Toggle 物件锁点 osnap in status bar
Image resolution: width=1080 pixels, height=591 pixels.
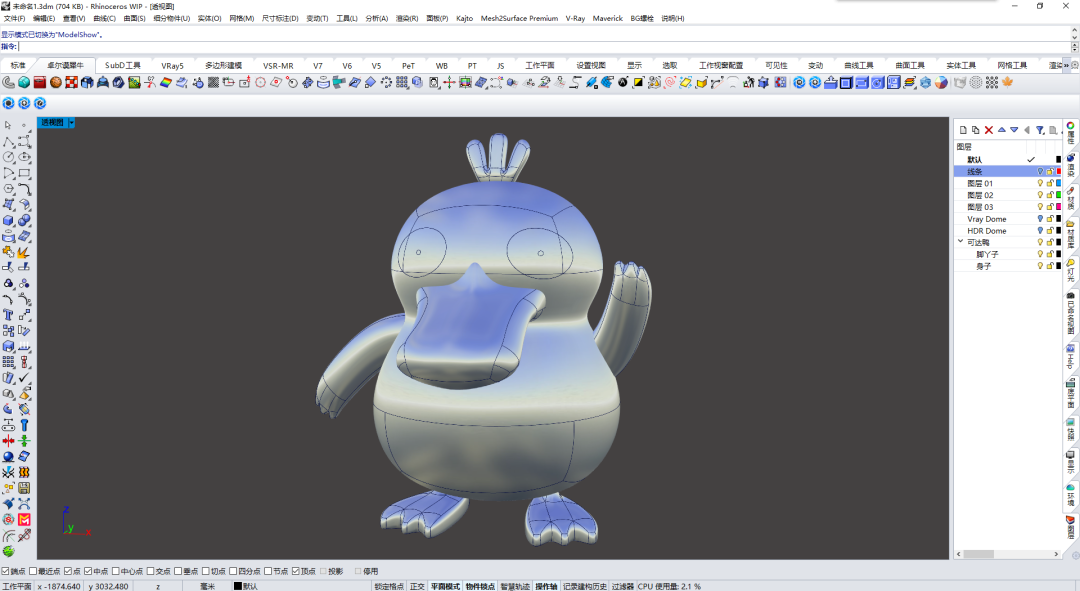click(x=480, y=586)
